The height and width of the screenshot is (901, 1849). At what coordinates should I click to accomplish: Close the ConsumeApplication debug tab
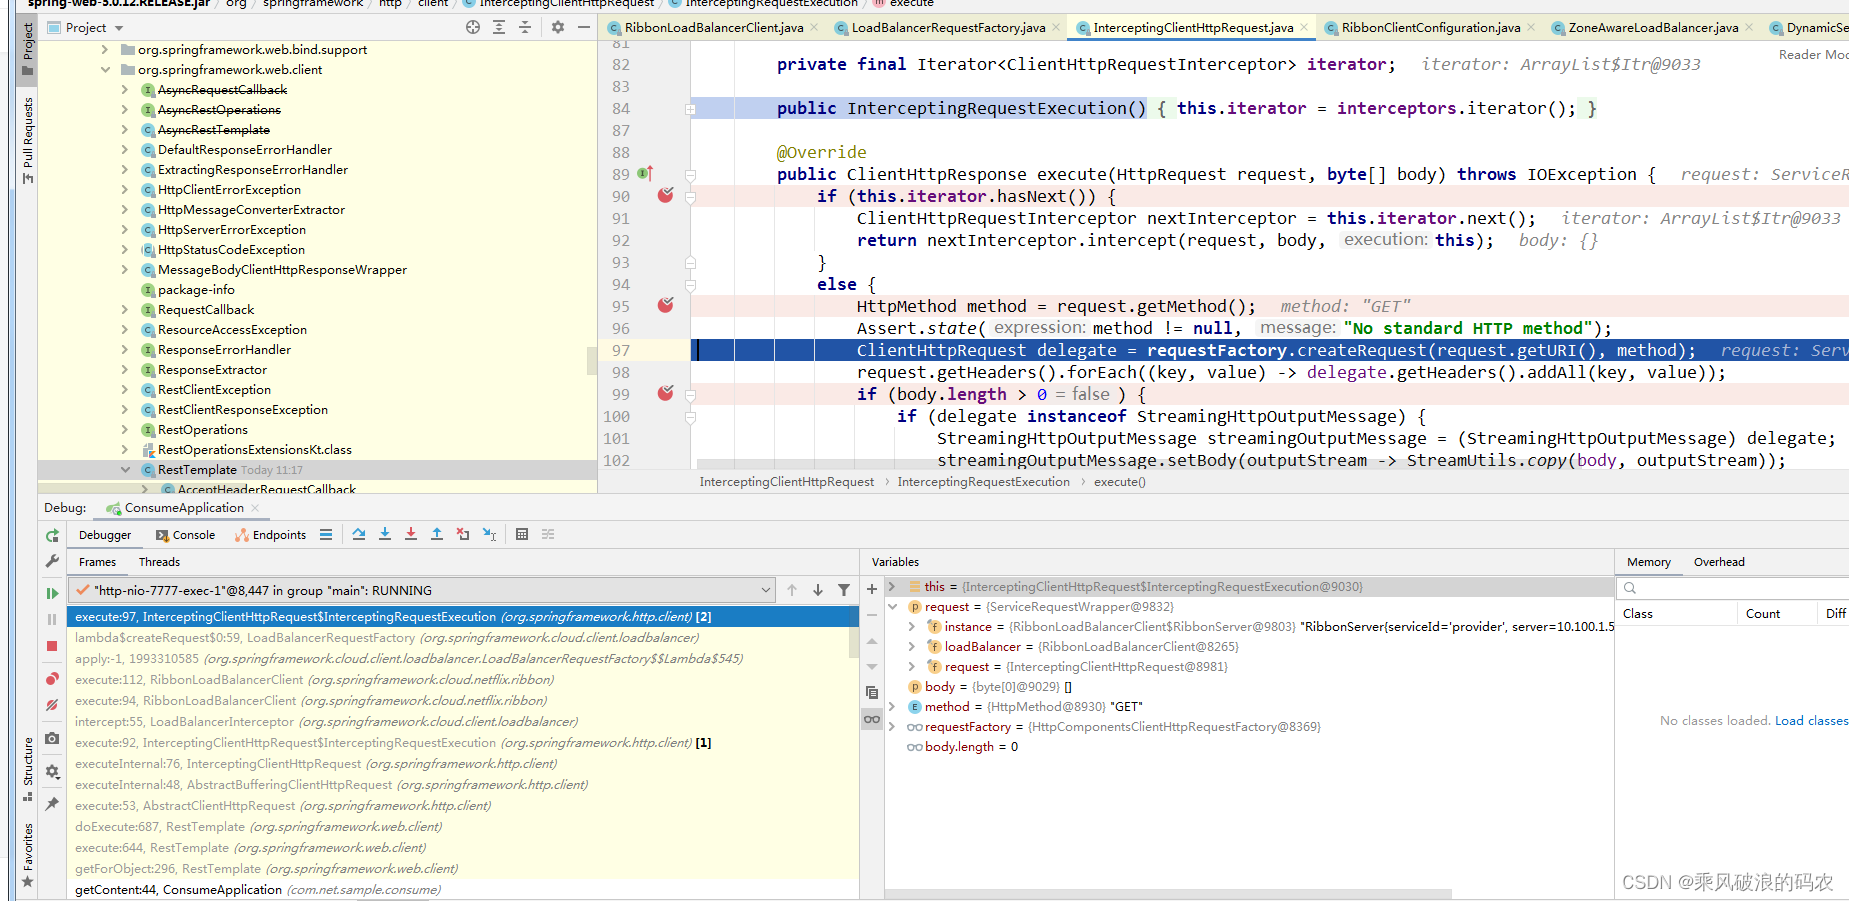point(255,508)
